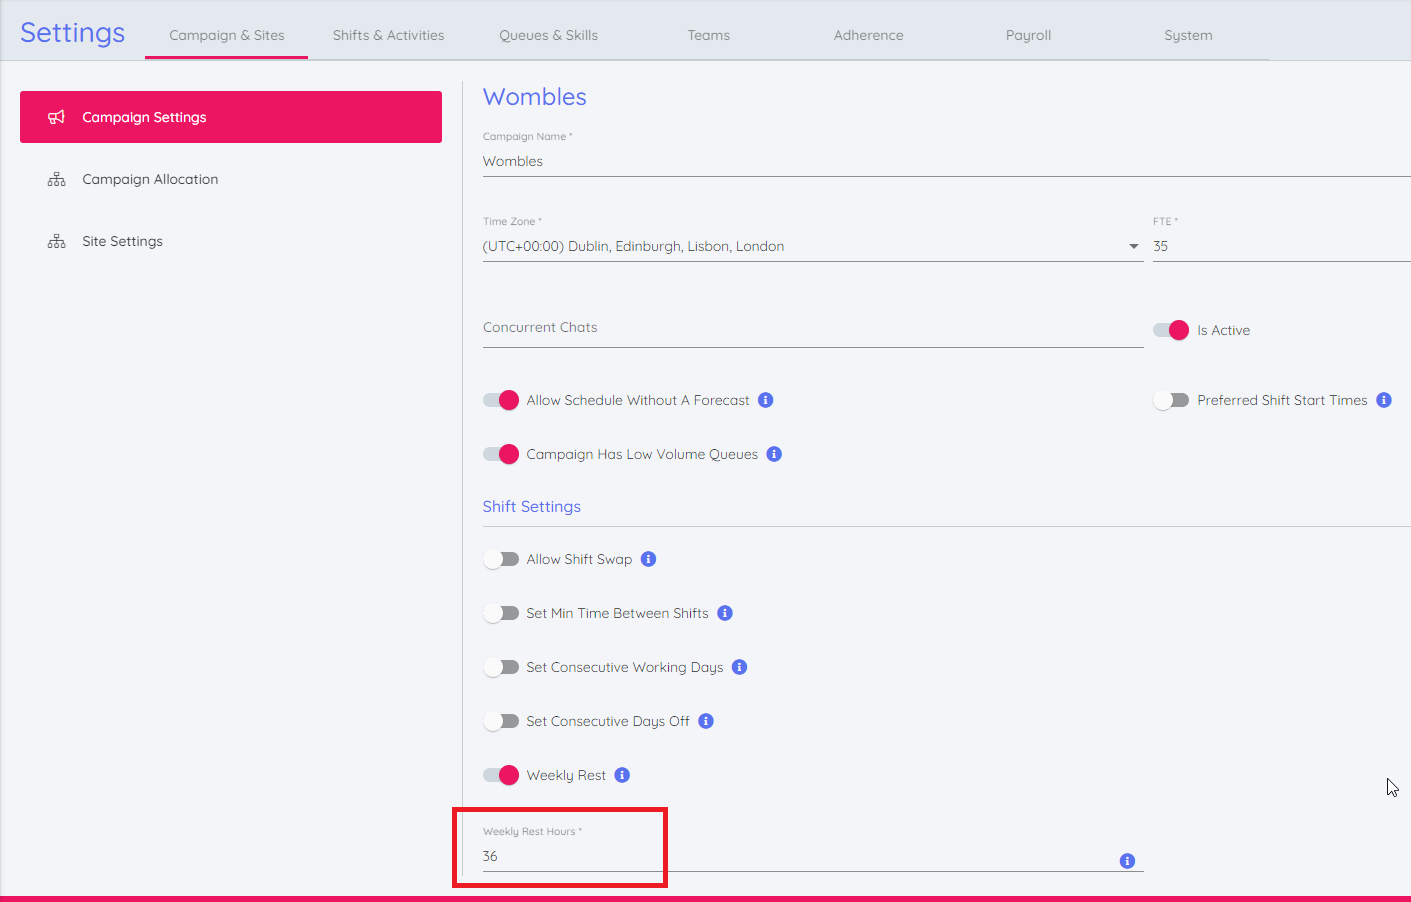Click info icon for Set Consecutive Working Days

740,667
